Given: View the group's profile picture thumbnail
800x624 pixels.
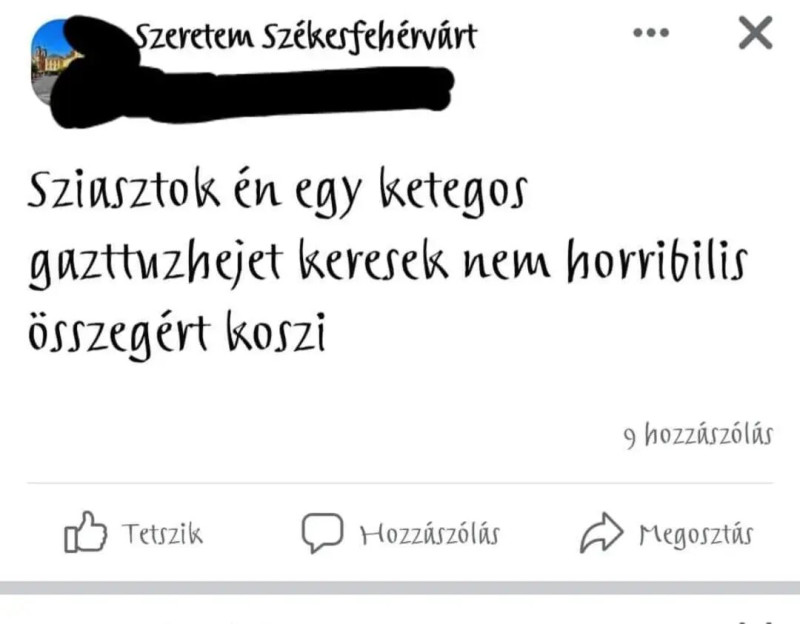Looking at the screenshot, I should [48, 61].
